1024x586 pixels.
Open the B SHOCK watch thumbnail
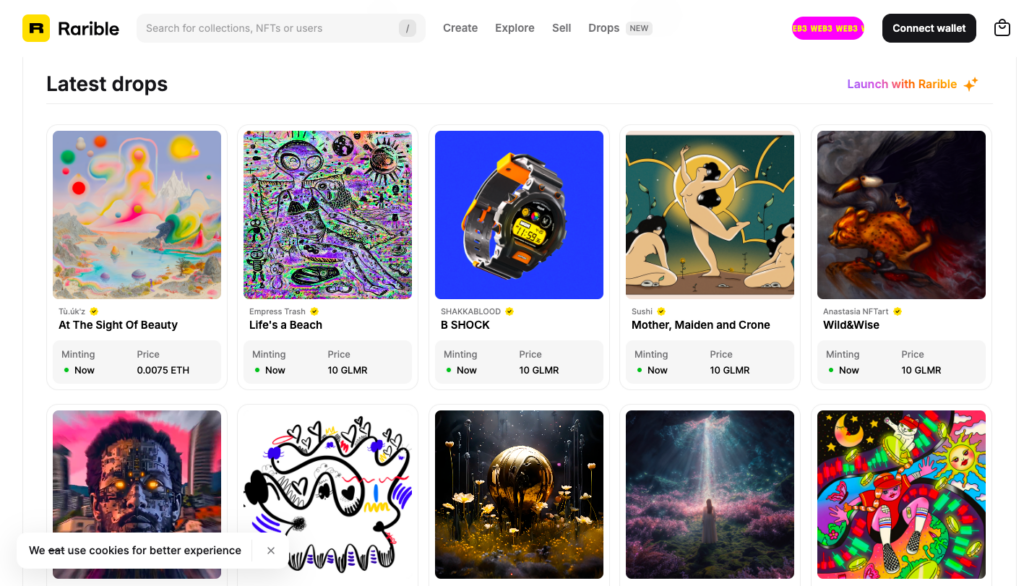coord(519,215)
